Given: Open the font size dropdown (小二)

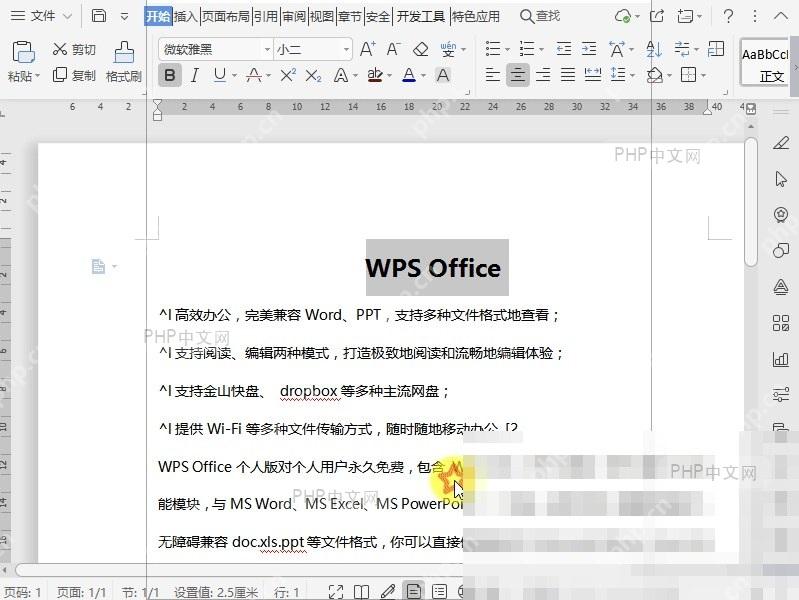Looking at the screenshot, I should pos(347,49).
